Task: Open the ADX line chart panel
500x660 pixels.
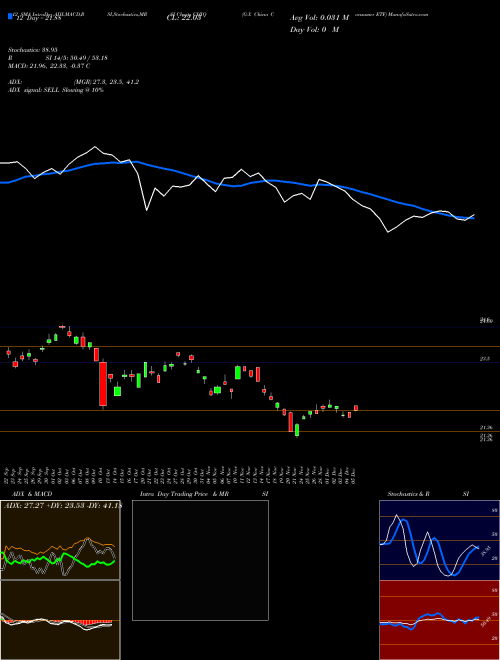Action: click(x=60, y=540)
